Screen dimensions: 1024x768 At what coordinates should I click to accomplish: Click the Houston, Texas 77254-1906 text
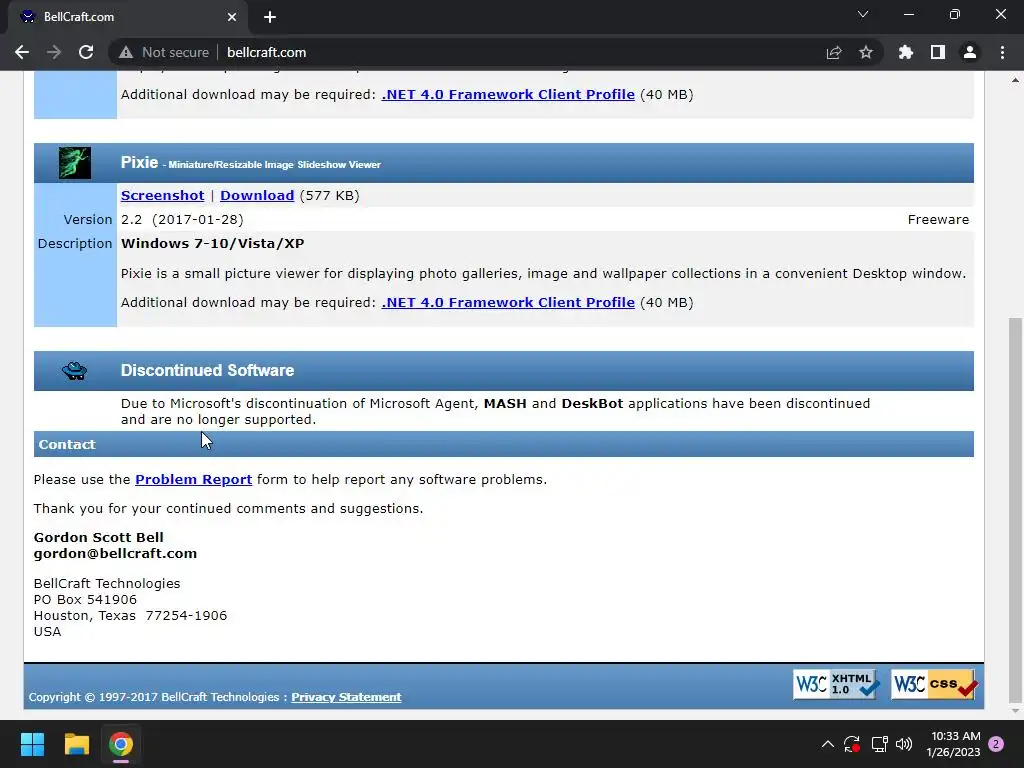pos(131,616)
